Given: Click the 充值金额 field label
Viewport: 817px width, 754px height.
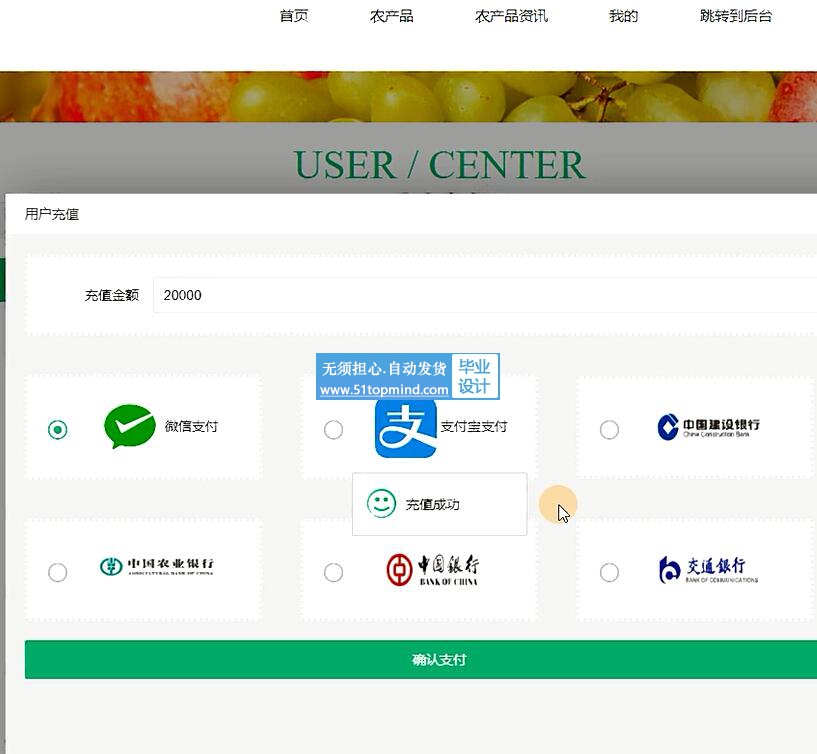Looking at the screenshot, I should pos(112,295).
